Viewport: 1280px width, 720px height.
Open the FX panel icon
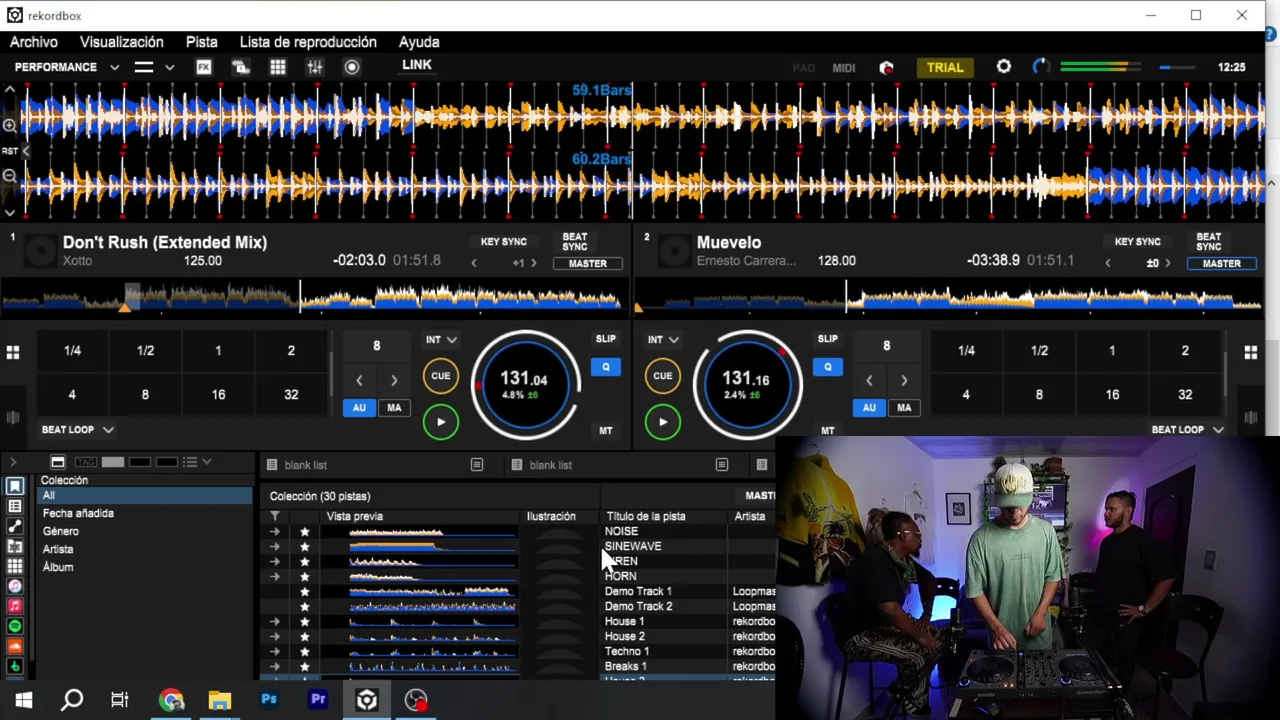pos(204,67)
